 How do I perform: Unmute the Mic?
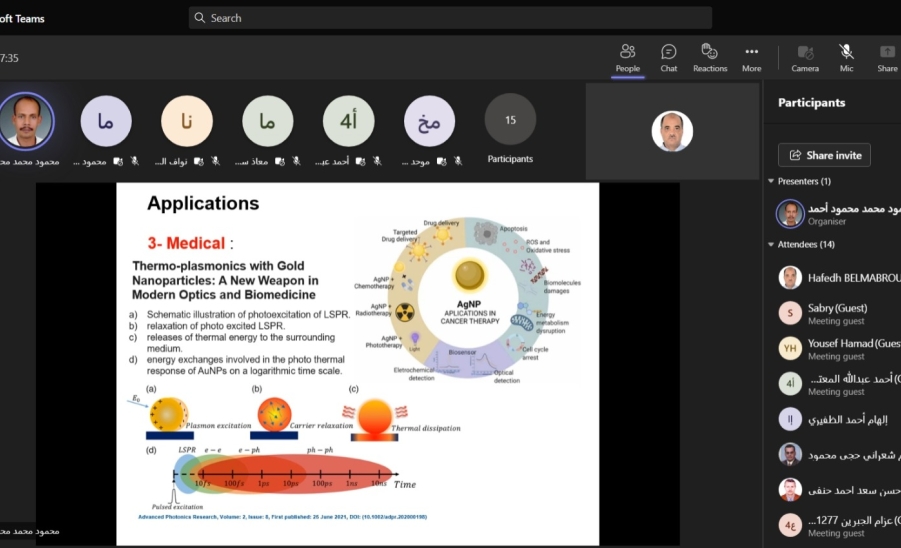846,58
